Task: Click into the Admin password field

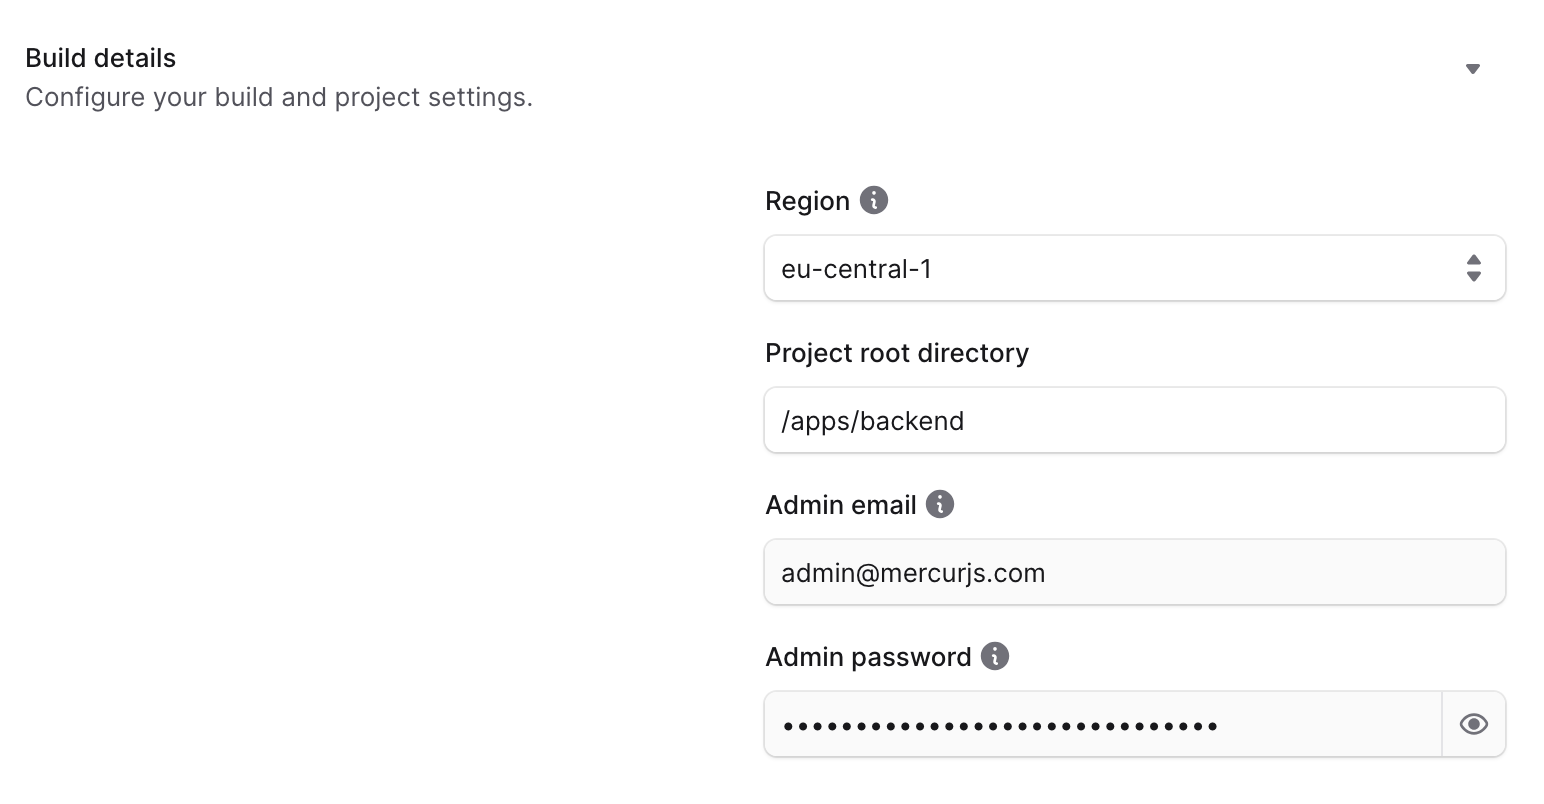Action: (1102, 724)
